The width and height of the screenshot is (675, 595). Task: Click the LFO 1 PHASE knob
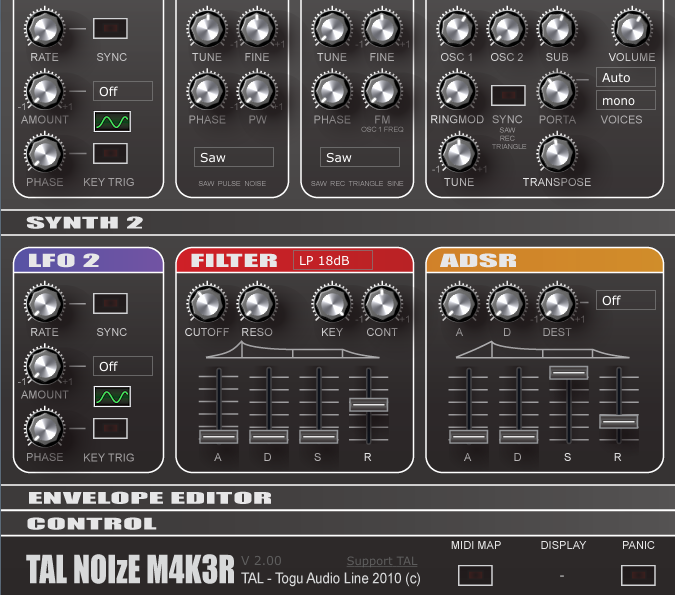tap(44, 154)
